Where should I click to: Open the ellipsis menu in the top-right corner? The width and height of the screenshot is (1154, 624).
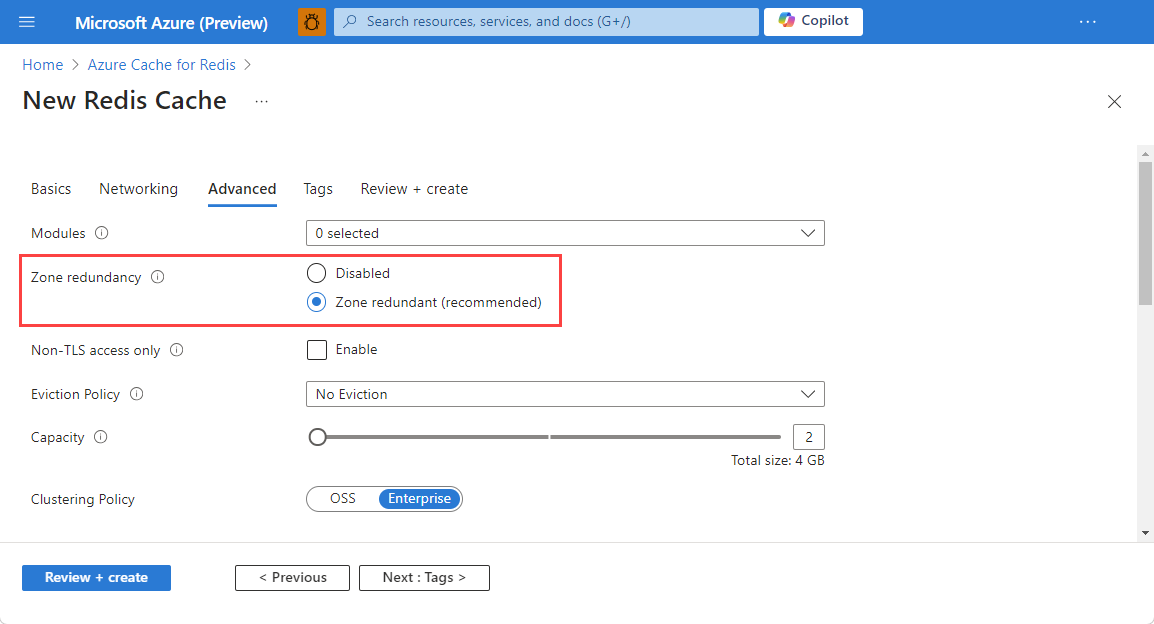coord(1087,22)
